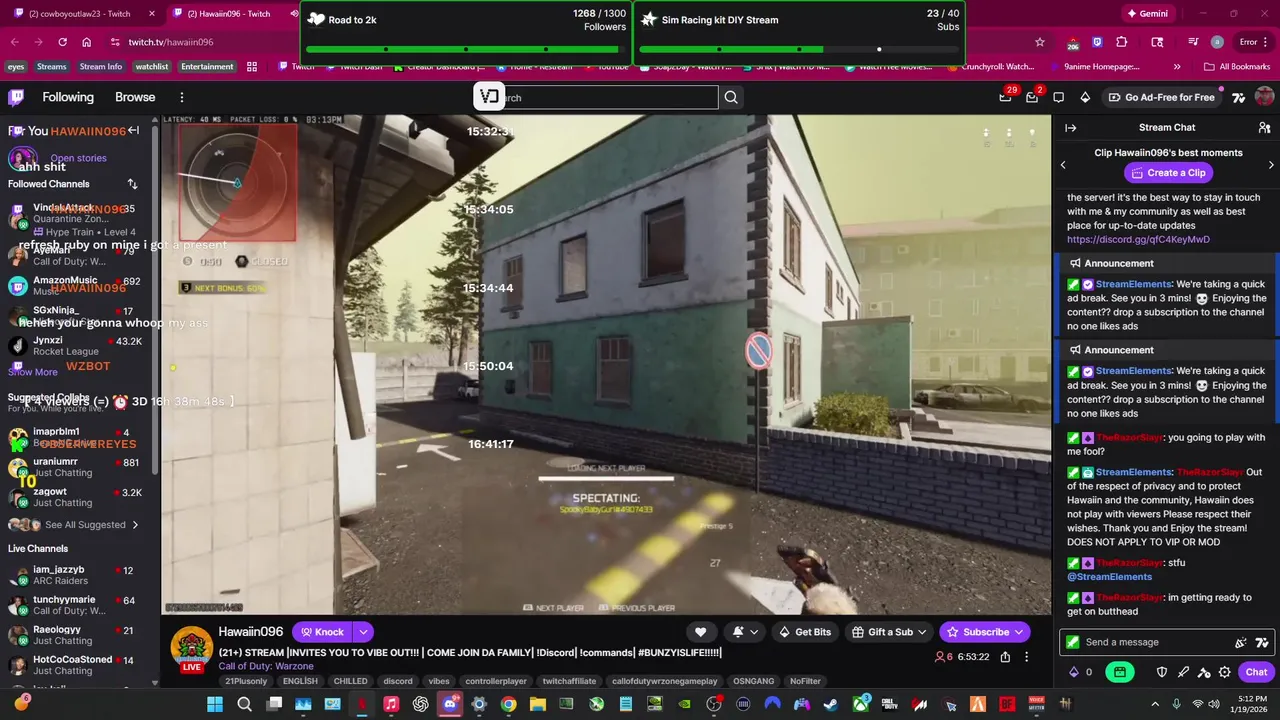Open the emote picker in the message box

tap(1241, 642)
